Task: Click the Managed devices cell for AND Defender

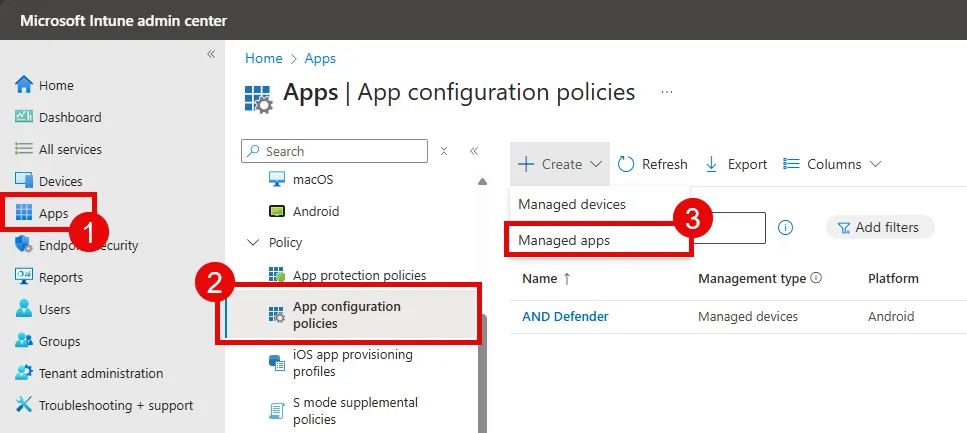Action: (747, 316)
